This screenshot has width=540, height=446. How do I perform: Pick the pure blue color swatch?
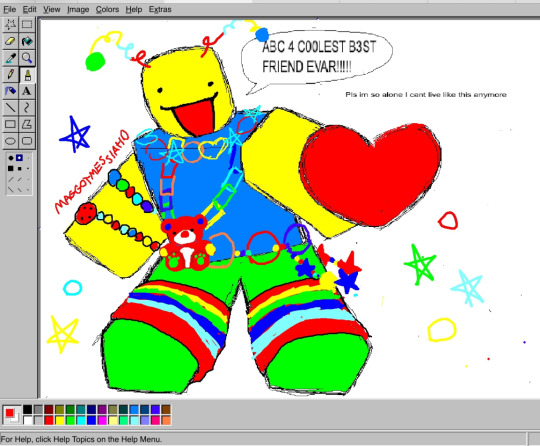point(92,420)
